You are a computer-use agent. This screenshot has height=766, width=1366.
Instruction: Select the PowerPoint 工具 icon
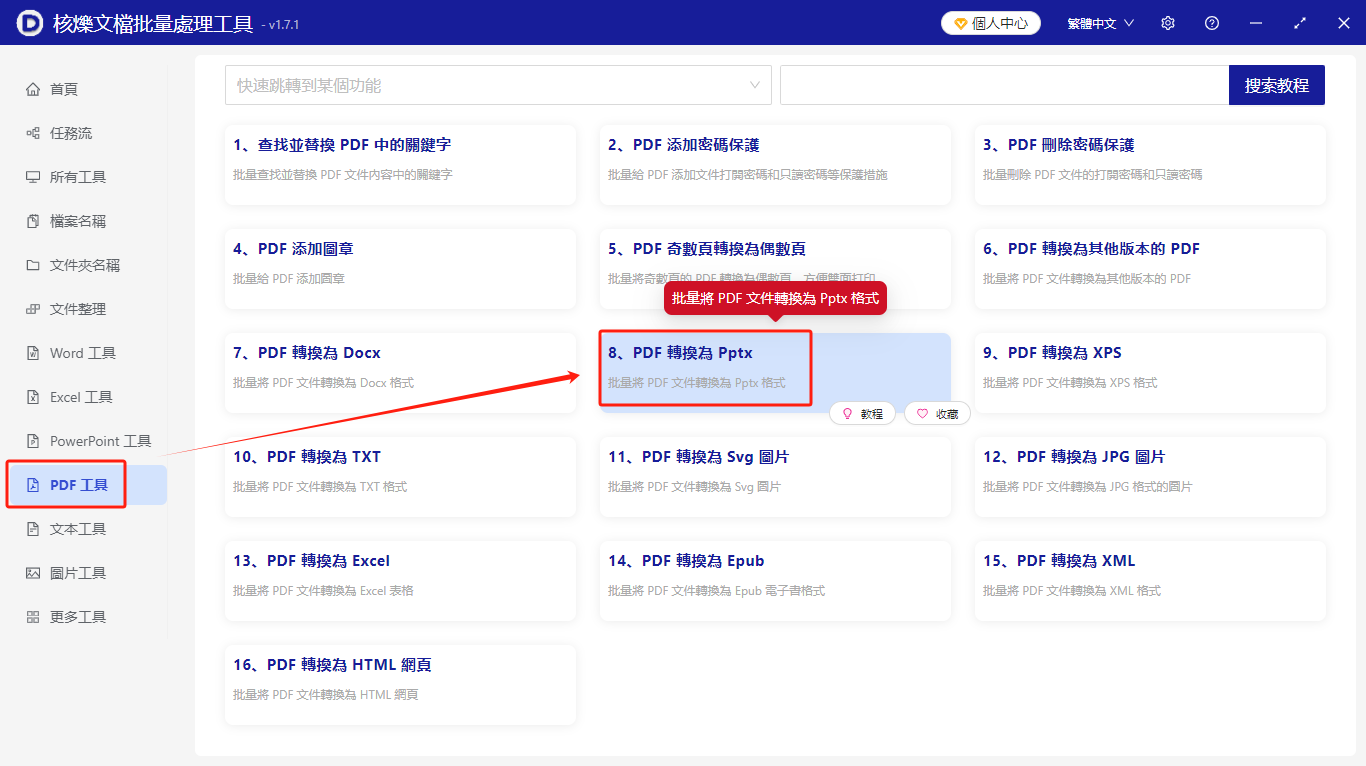point(33,441)
